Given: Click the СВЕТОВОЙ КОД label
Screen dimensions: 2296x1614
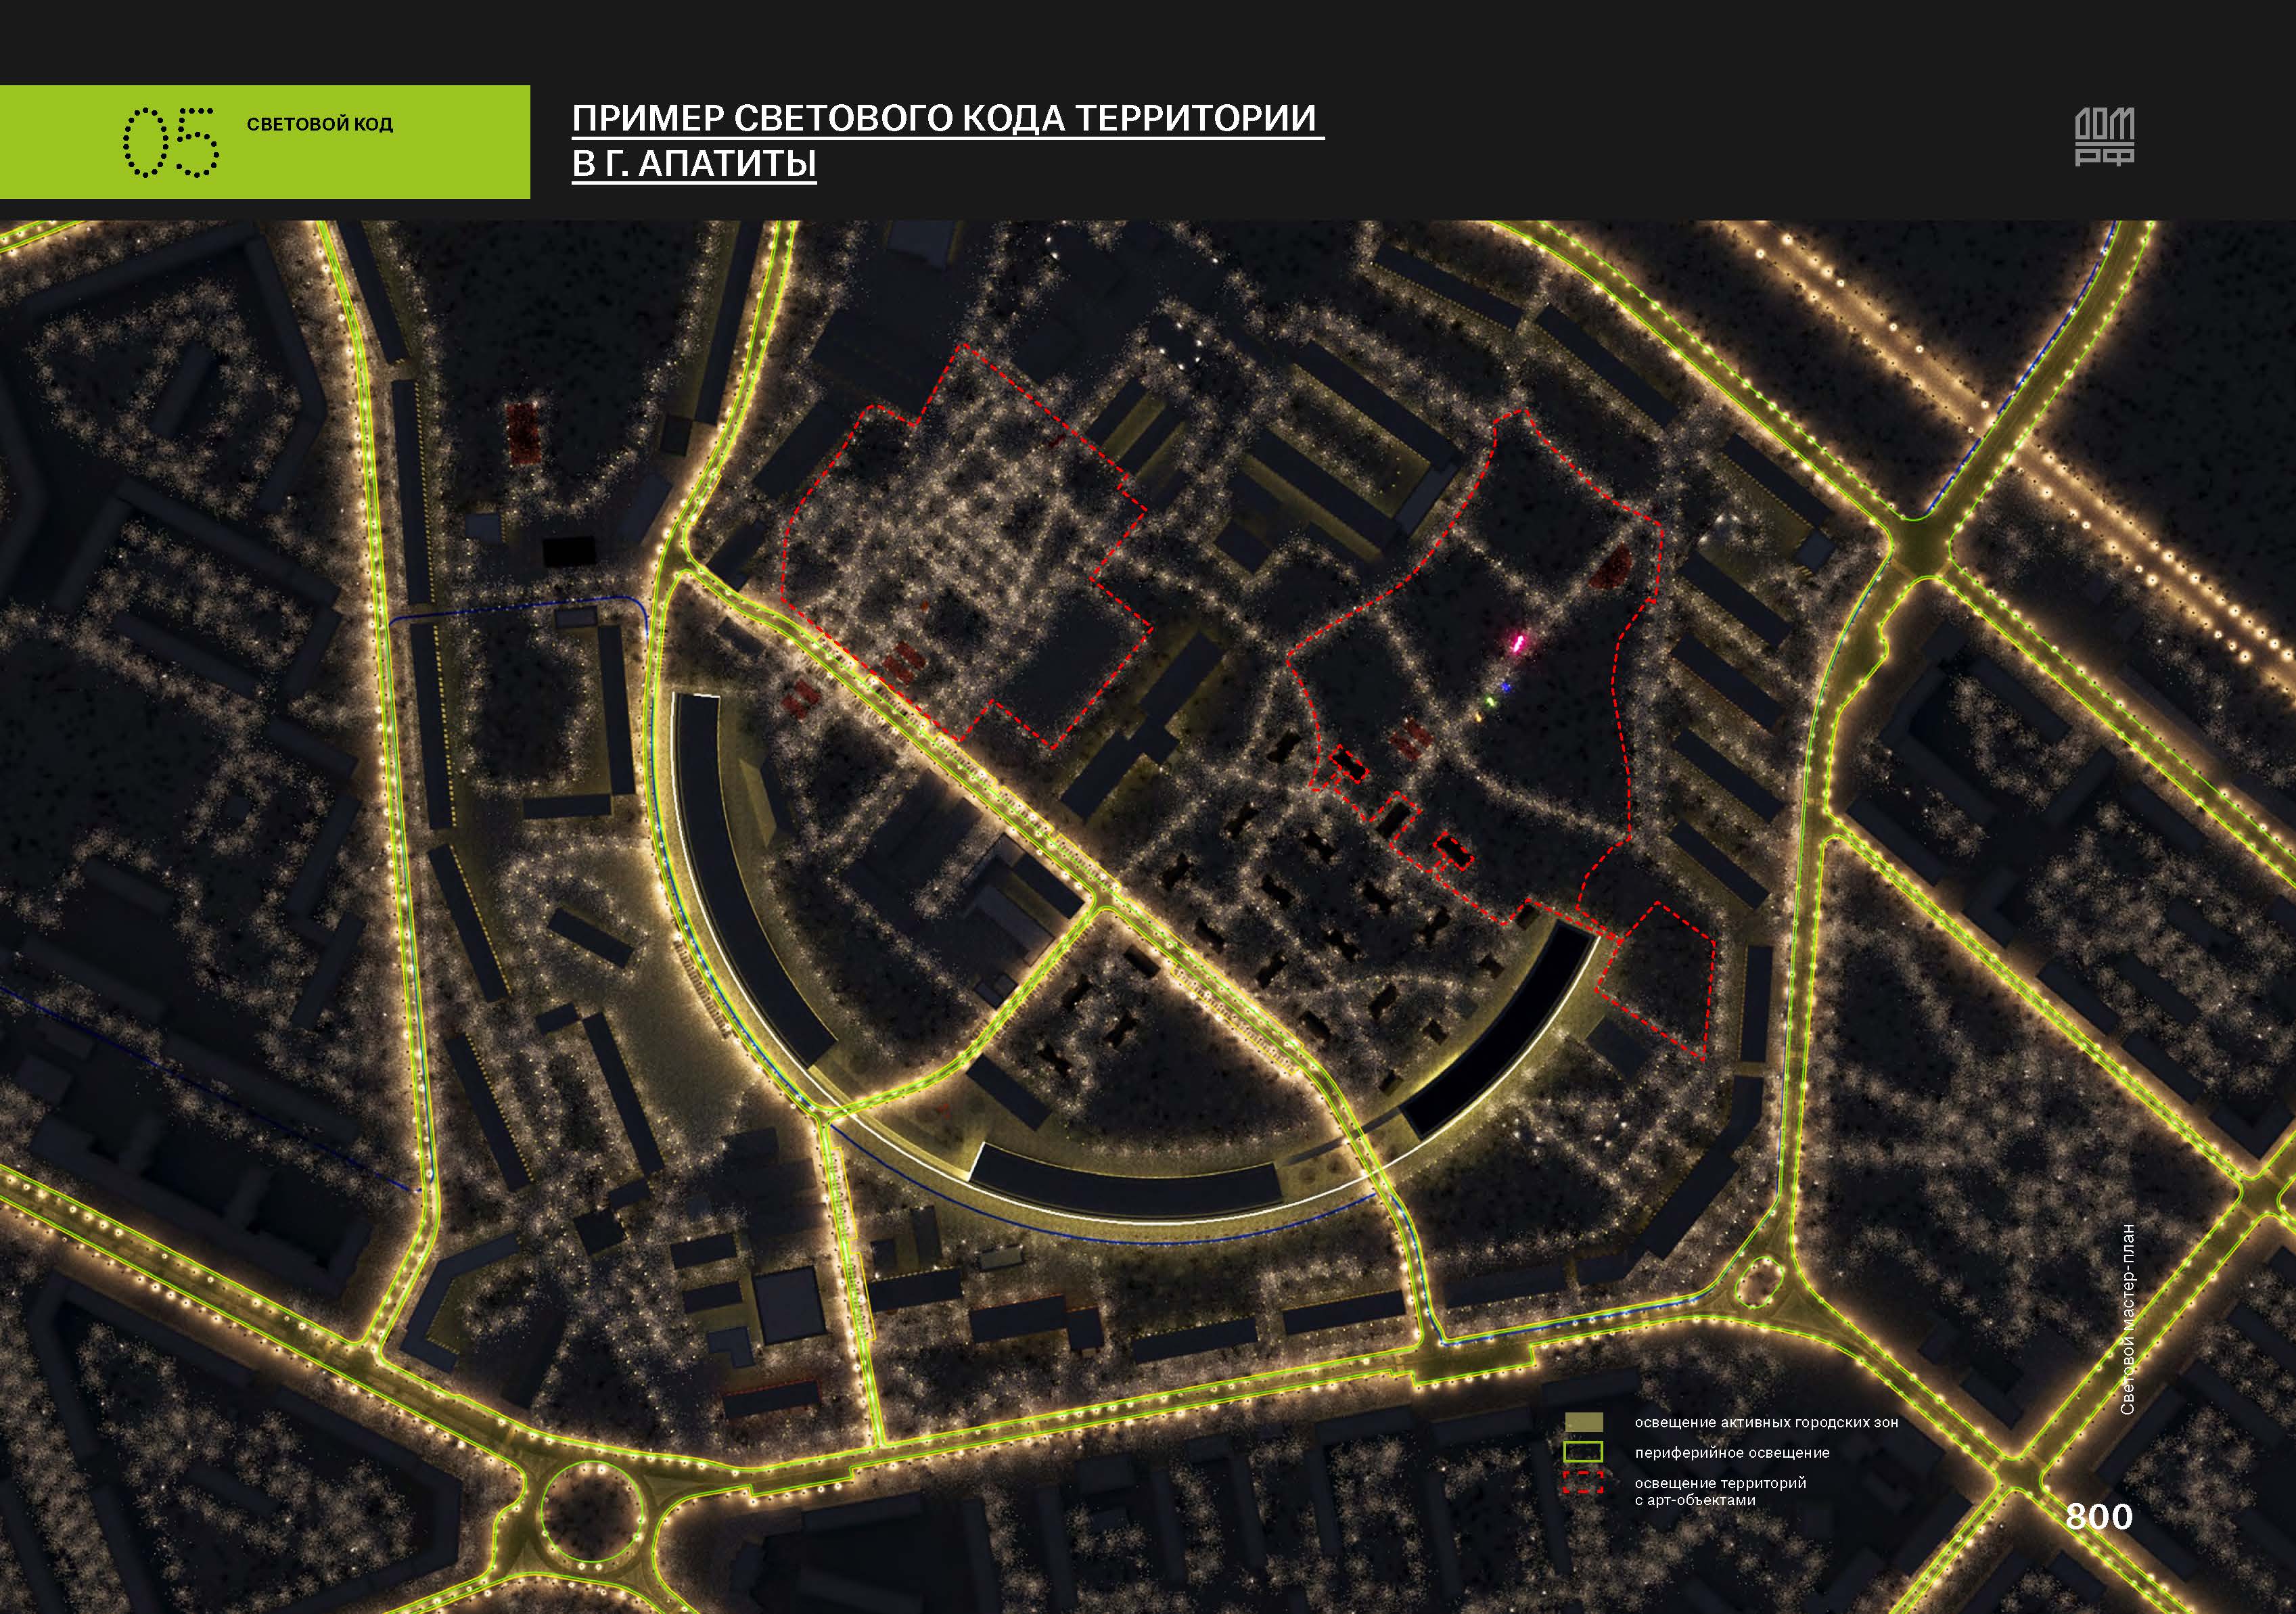Looking at the screenshot, I should click(319, 124).
